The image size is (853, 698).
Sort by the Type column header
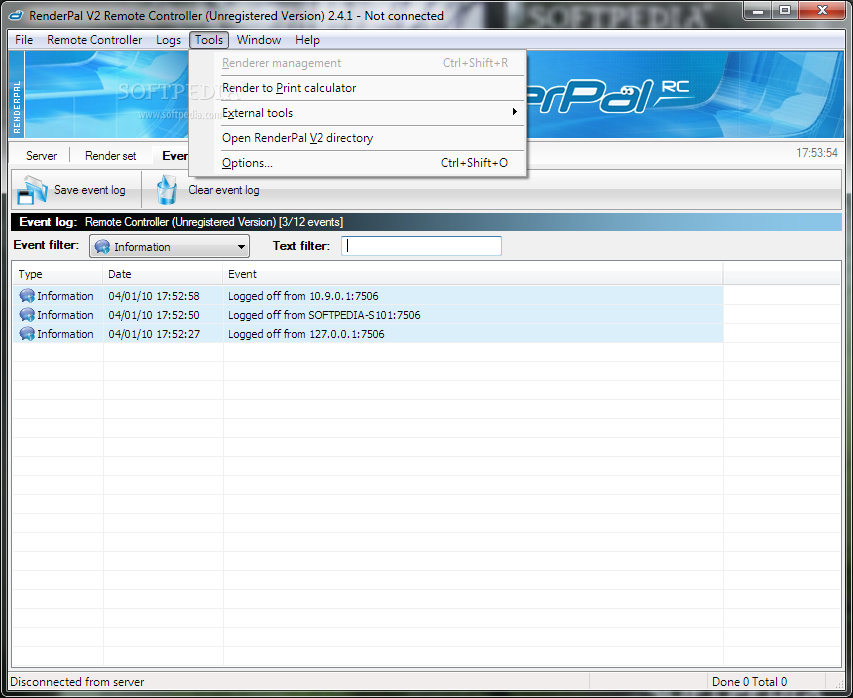(x=57, y=274)
